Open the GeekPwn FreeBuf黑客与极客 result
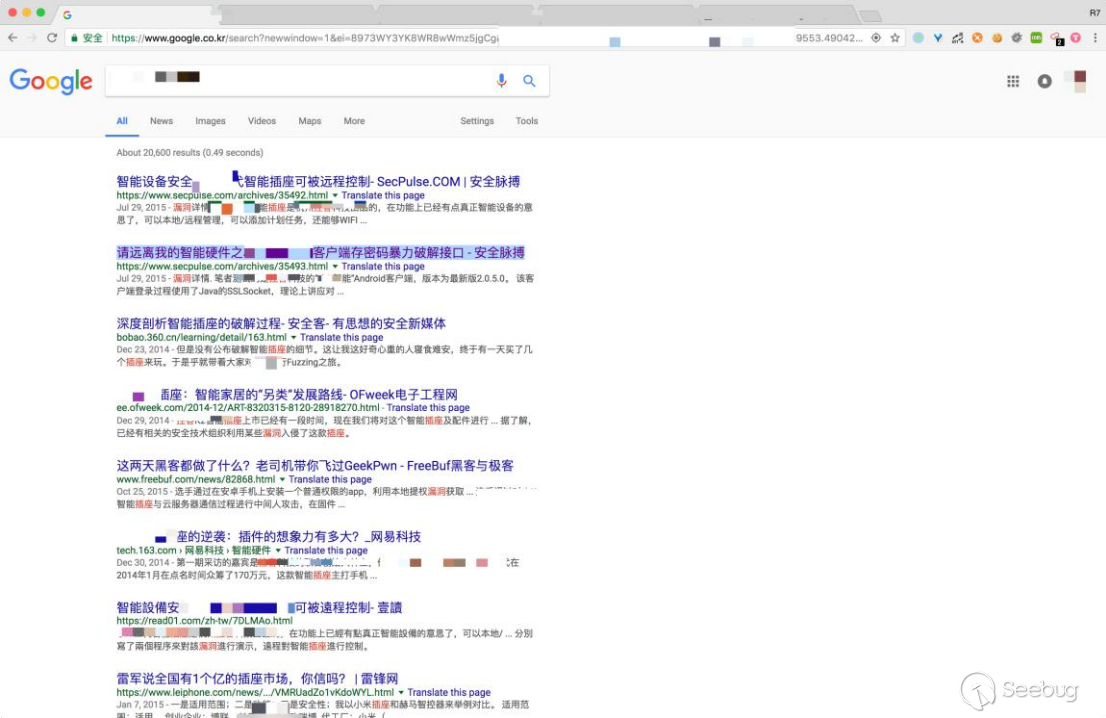Viewport: 1106px width, 718px height. (315, 466)
